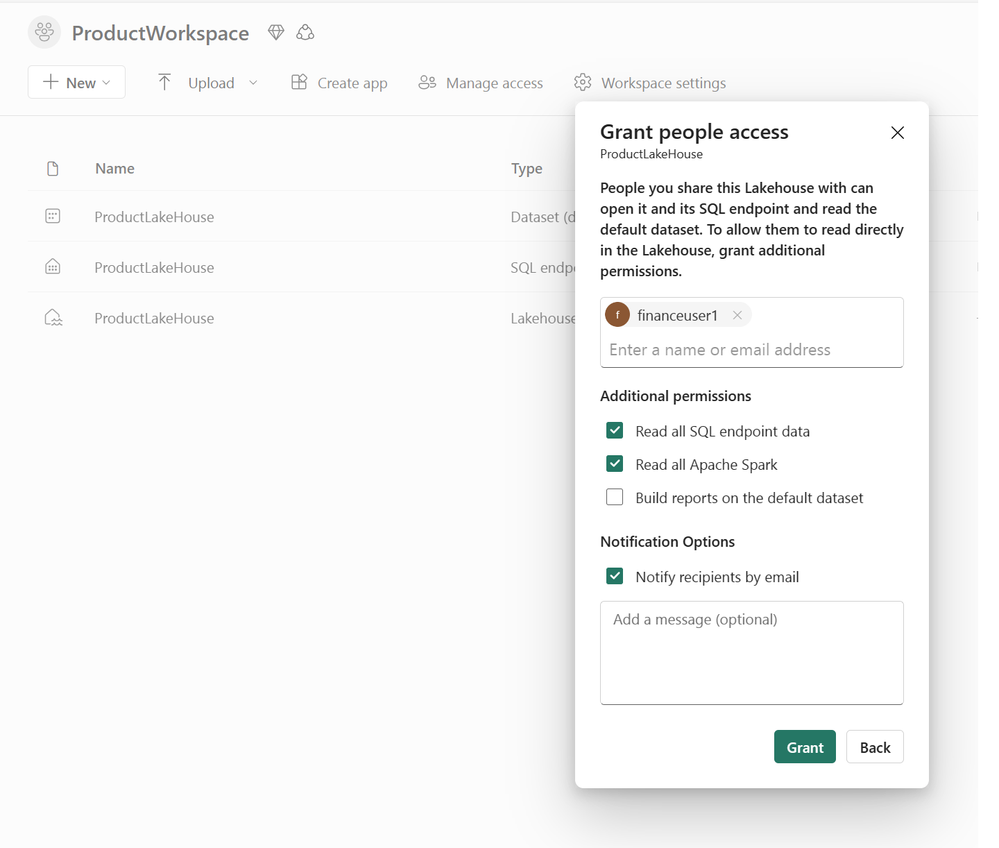
Task: Click the Grant button
Action: click(x=805, y=747)
